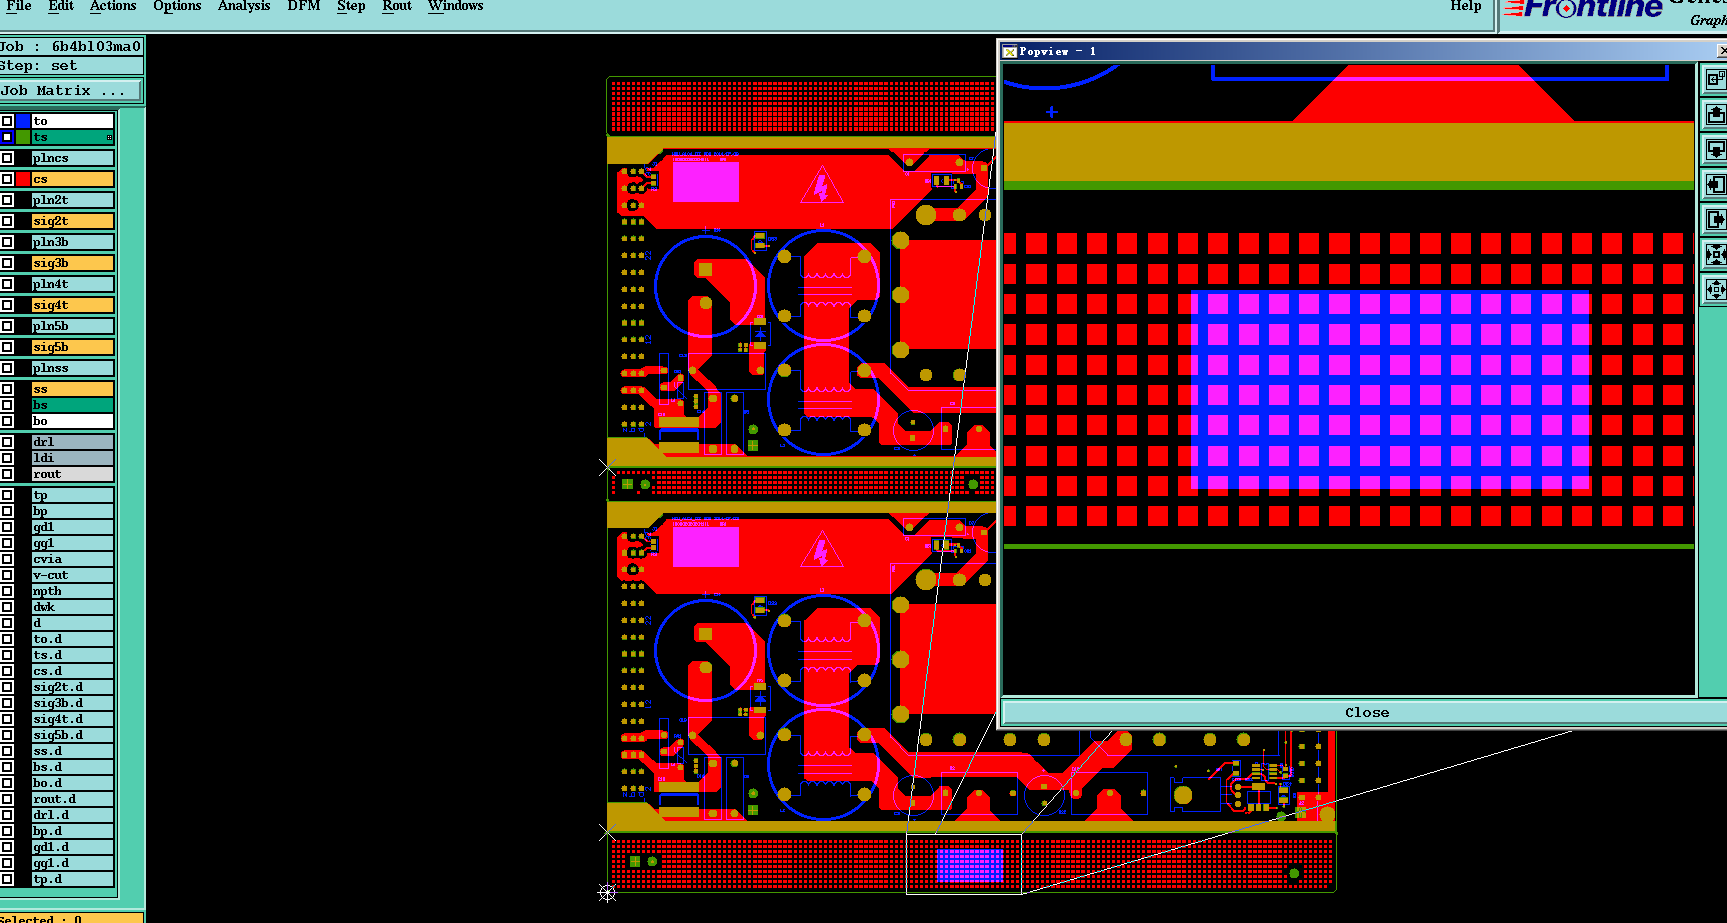Toggle the checkbox for layer 'plncs'

(7, 158)
